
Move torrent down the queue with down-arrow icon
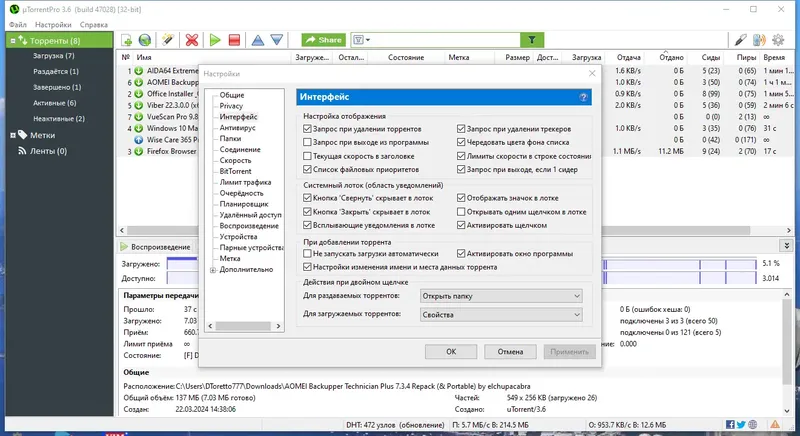[x=277, y=40]
